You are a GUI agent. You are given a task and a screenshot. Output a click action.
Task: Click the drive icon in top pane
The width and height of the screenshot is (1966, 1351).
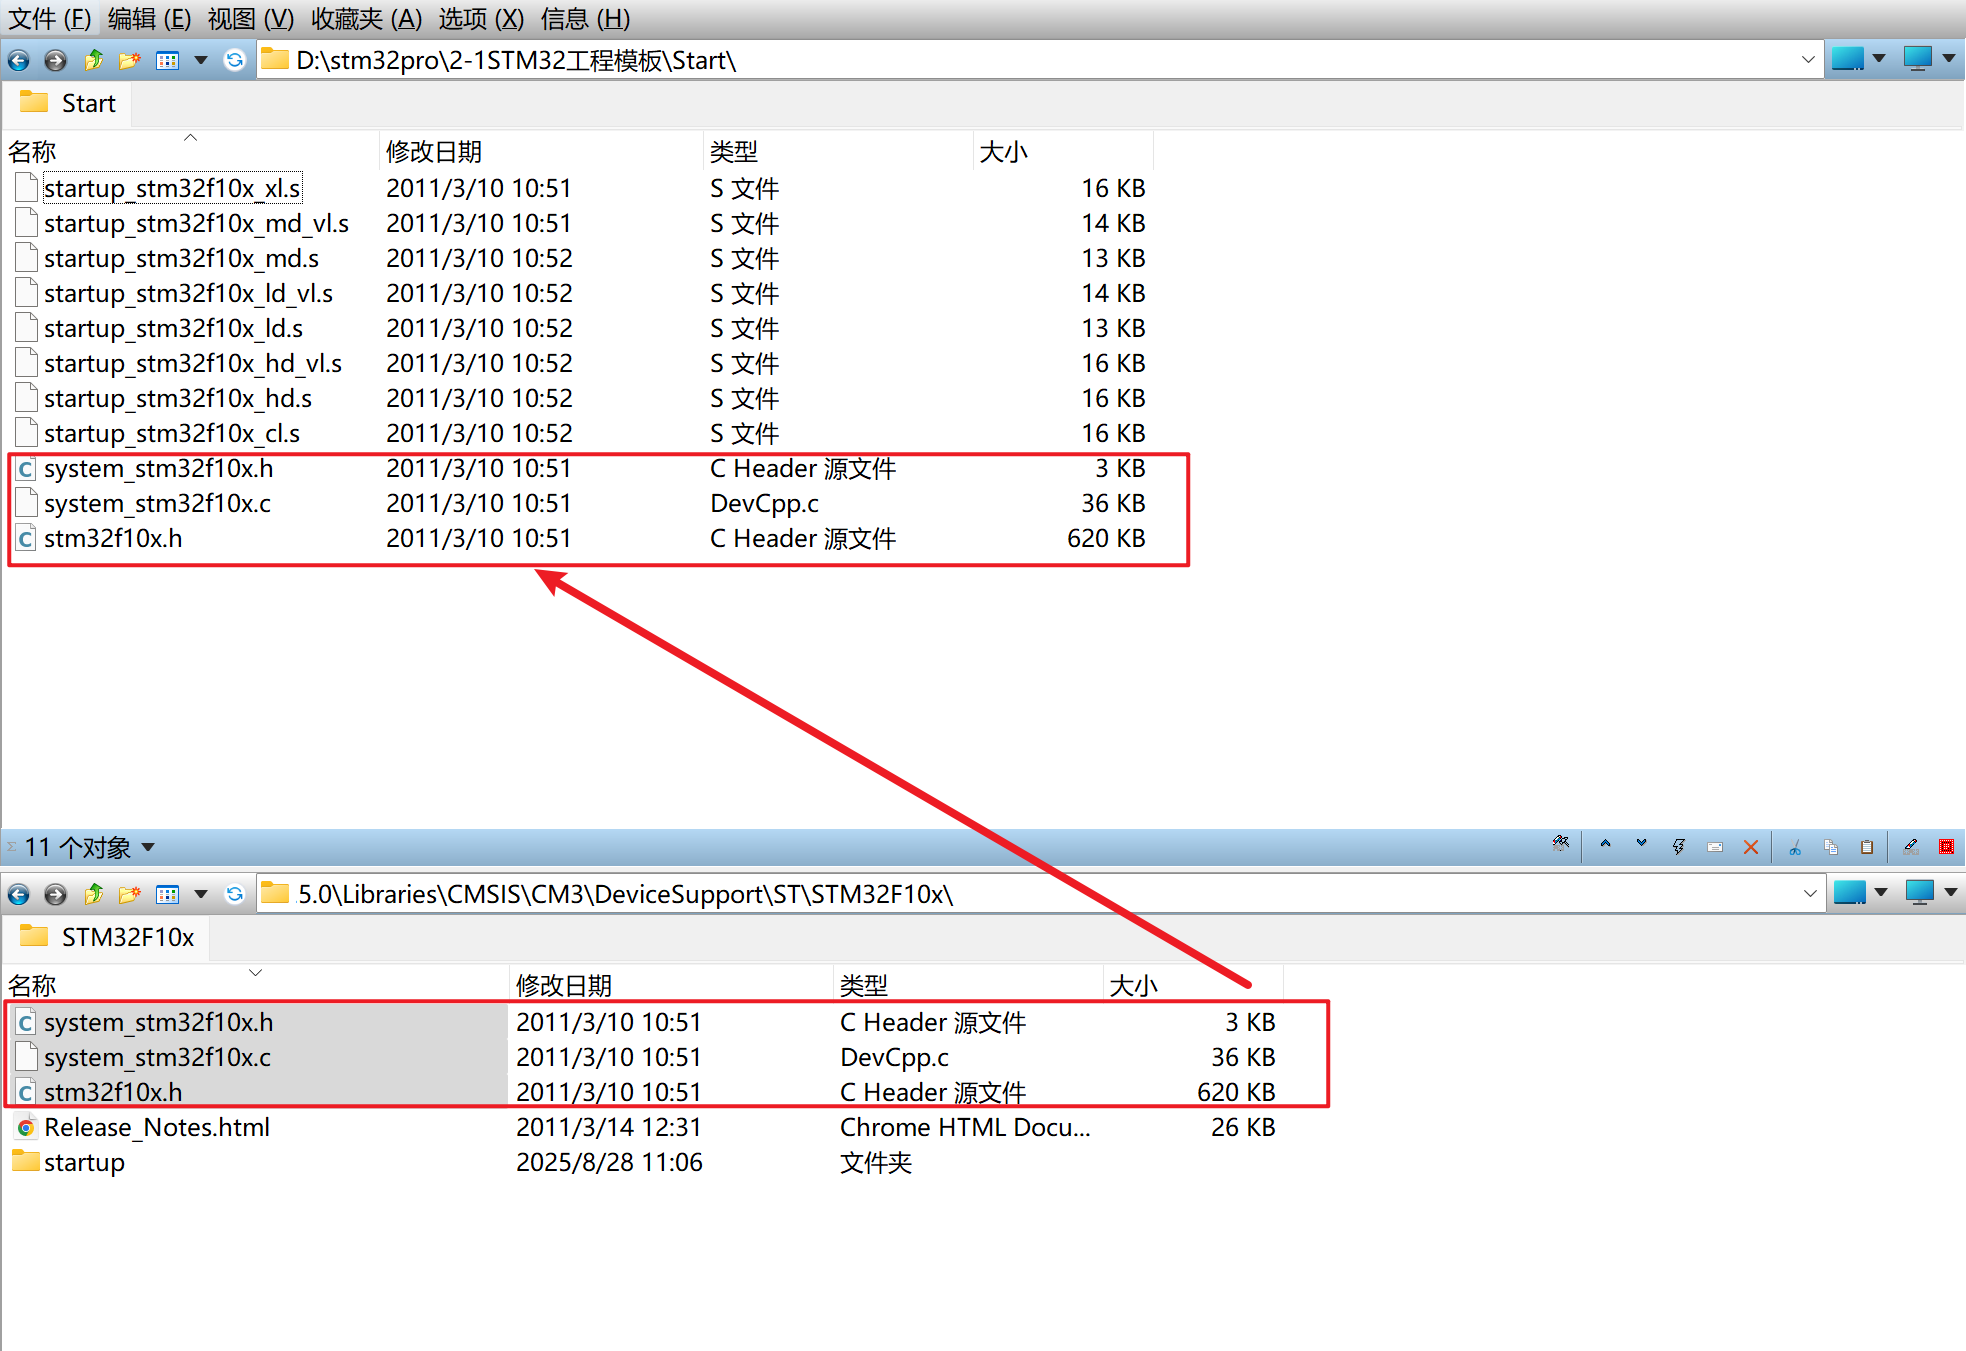pyautogui.click(x=1847, y=60)
